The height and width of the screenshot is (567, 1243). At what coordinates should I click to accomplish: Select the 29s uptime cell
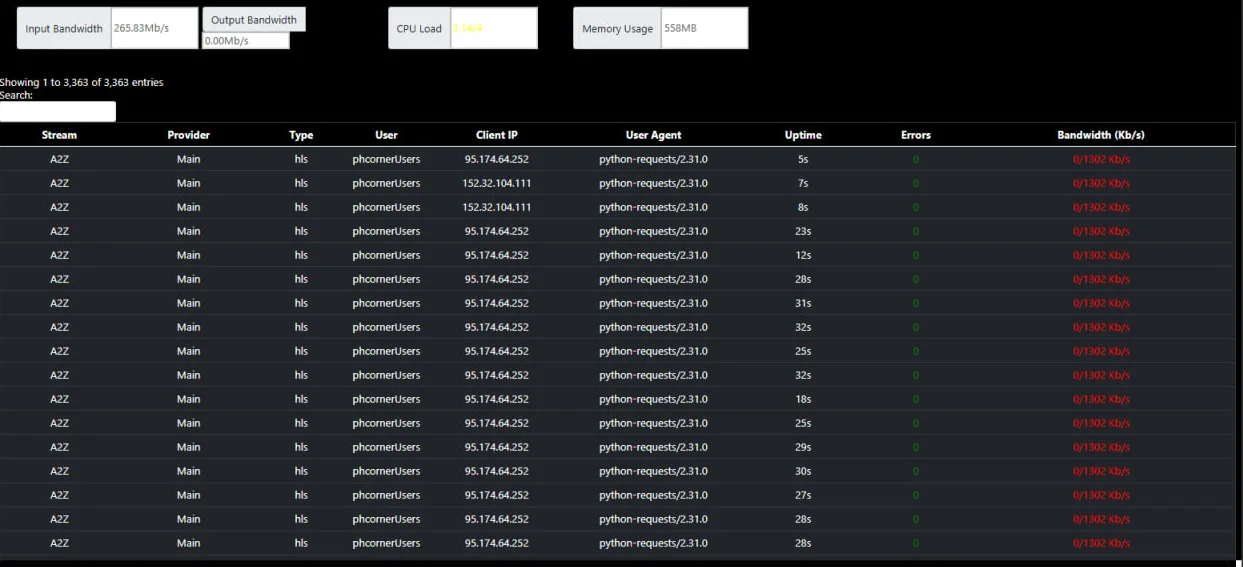click(803, 447)
